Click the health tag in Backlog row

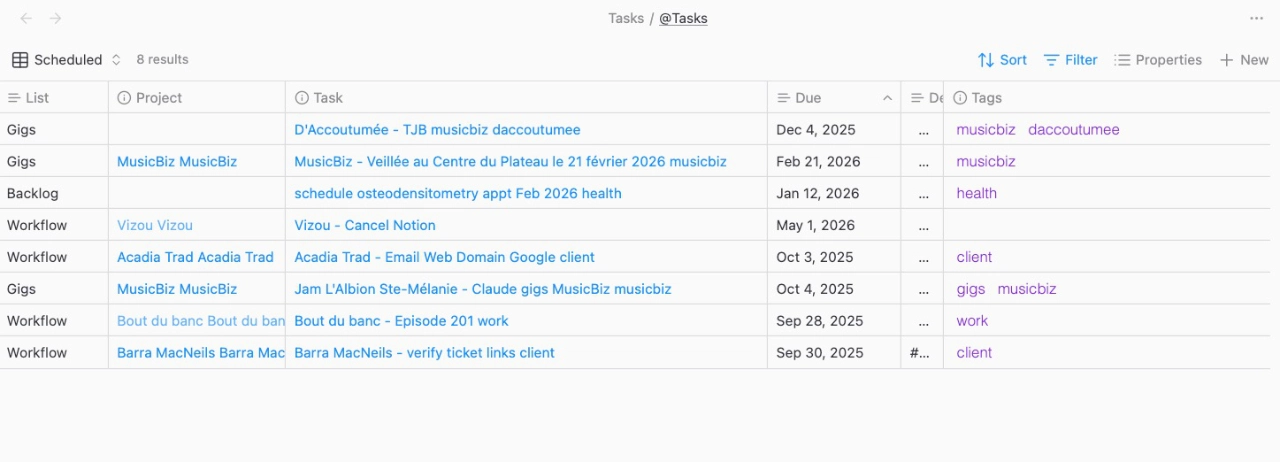pyautogui.click(x=976, y=193)
